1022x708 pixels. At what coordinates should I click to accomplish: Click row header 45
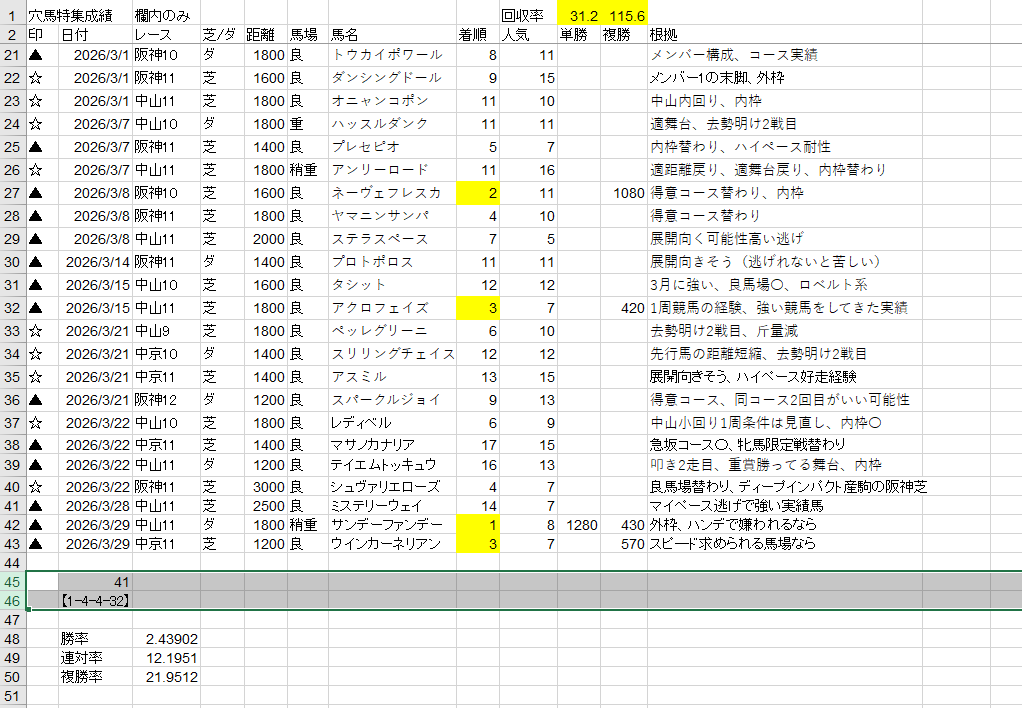click(x=12, y=581)
